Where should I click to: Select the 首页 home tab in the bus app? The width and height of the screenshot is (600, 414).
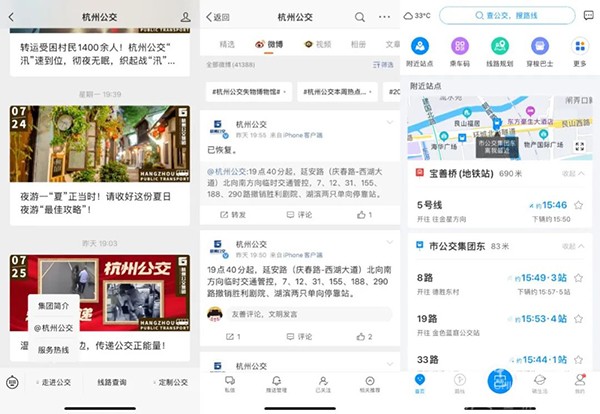click(420, 384)
